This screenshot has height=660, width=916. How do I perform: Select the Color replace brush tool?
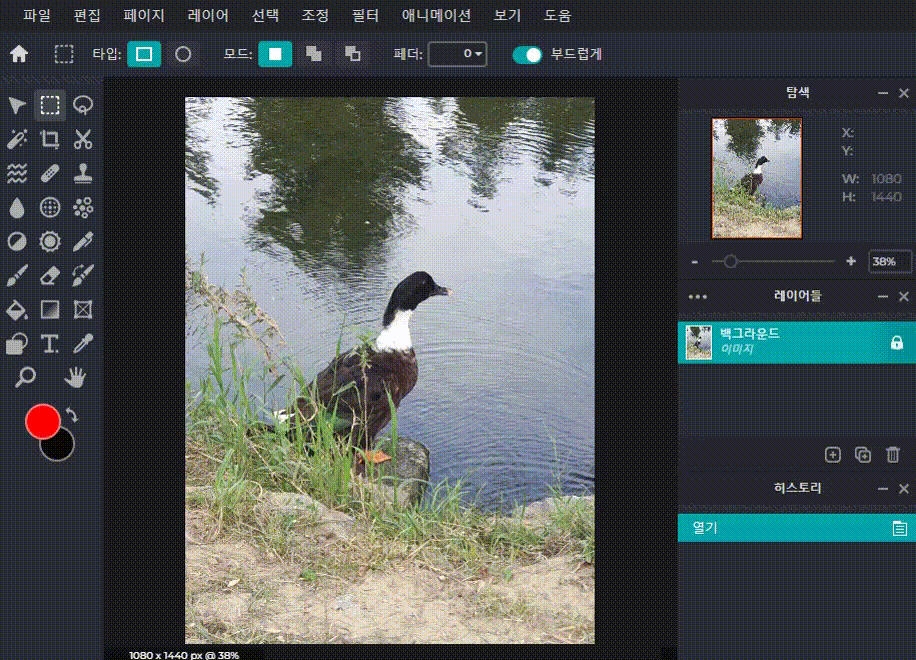pyautogui.click(x=83, y=276)
